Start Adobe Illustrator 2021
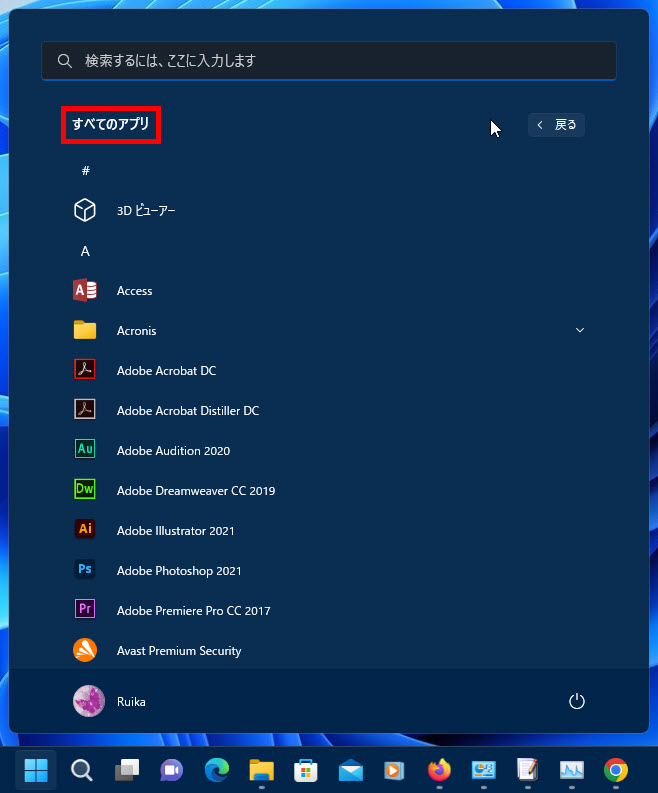 click(175, 531)
